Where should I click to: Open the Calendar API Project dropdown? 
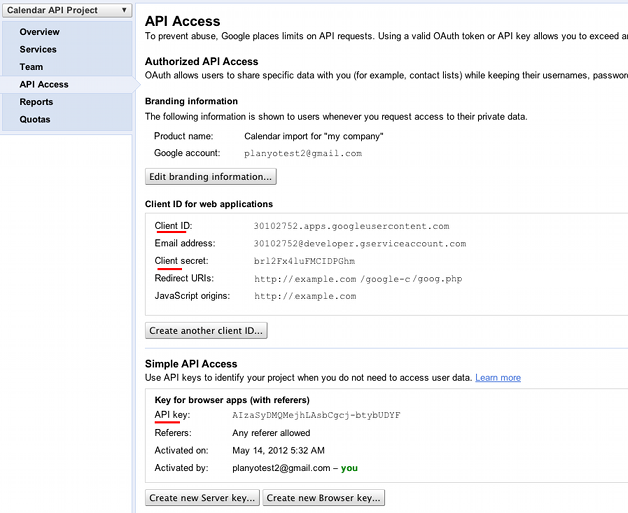tap(67, 10)
